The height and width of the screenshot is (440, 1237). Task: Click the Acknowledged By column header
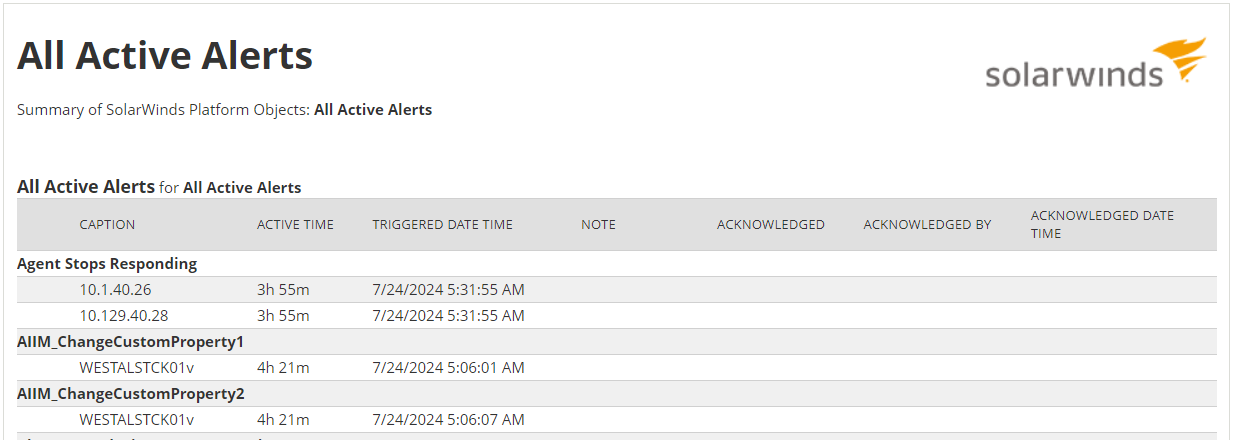[927, 225]
